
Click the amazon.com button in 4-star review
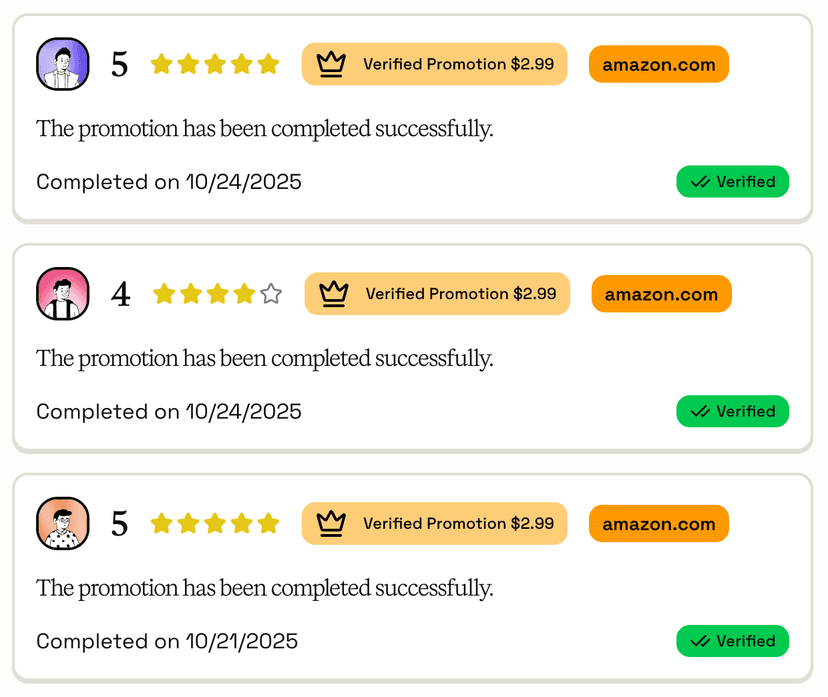661,295
